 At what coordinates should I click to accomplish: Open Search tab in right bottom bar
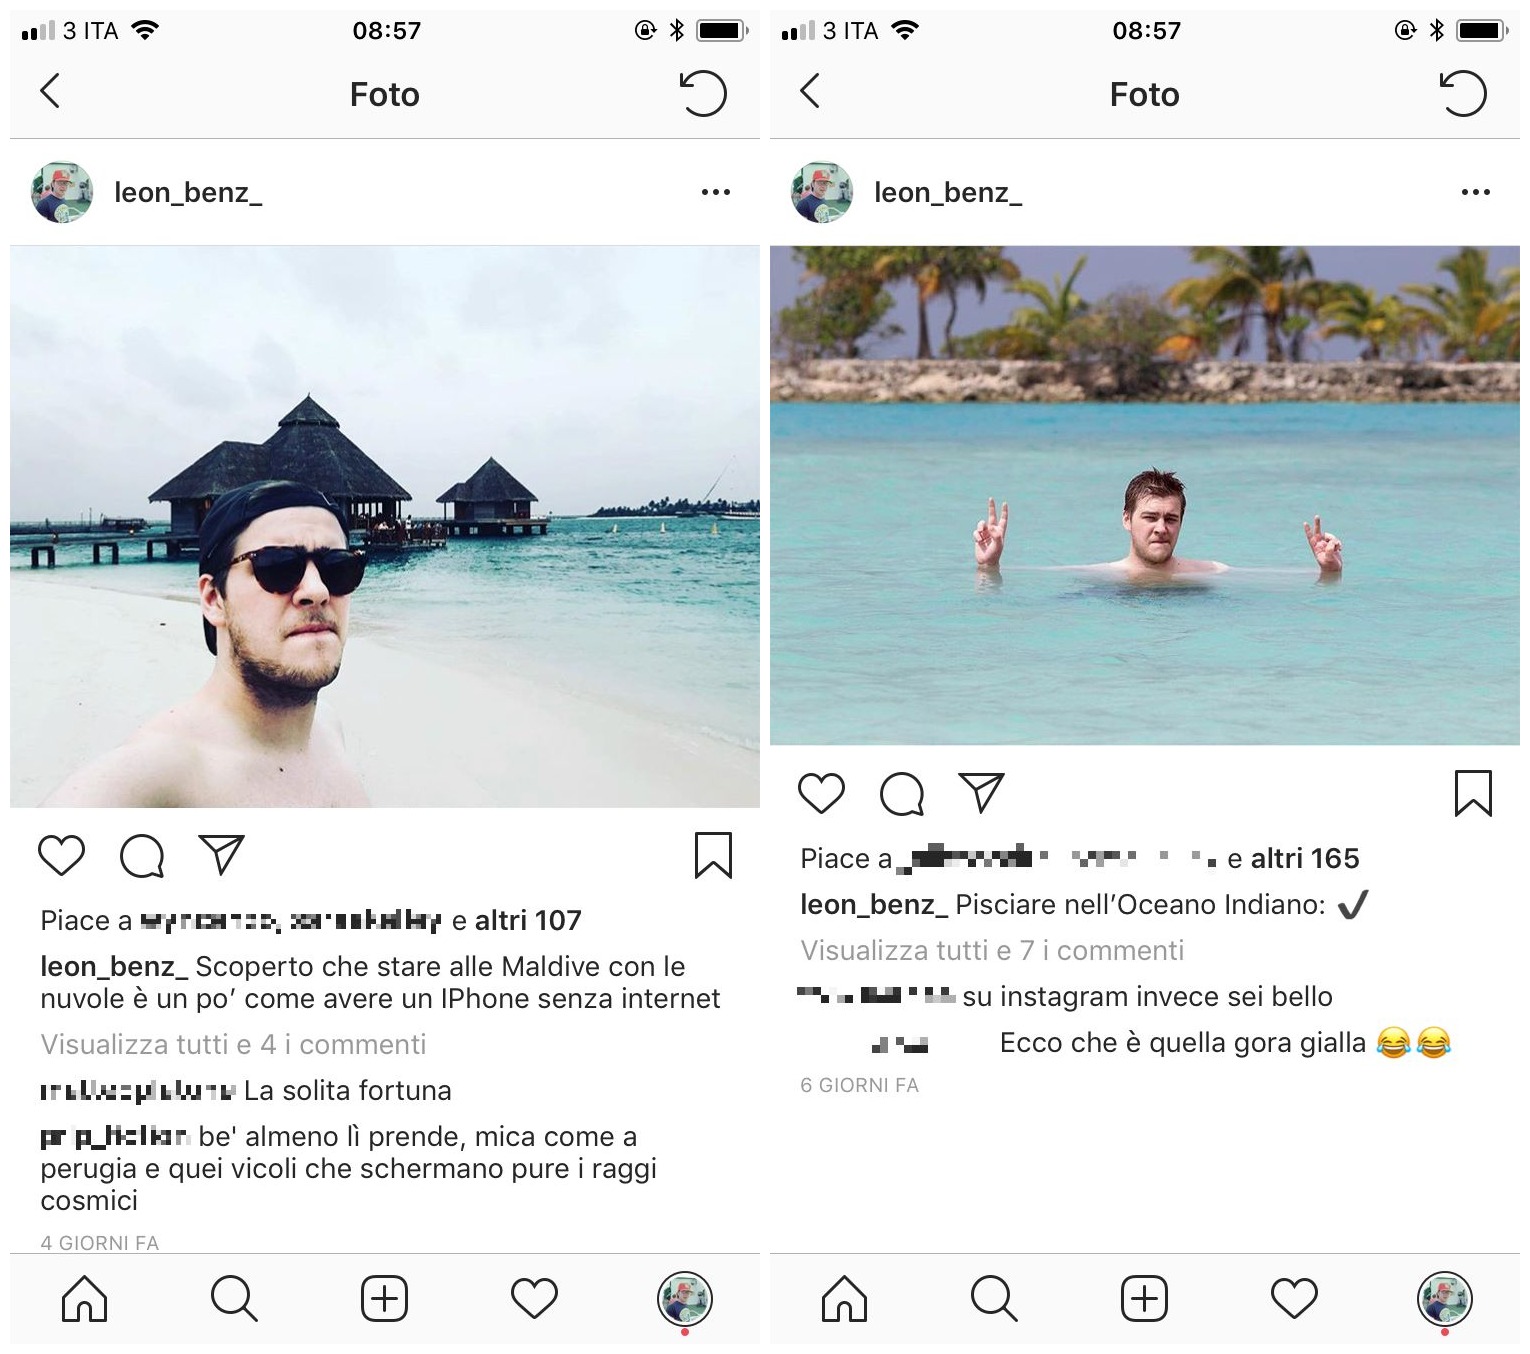click(994, 1299)
